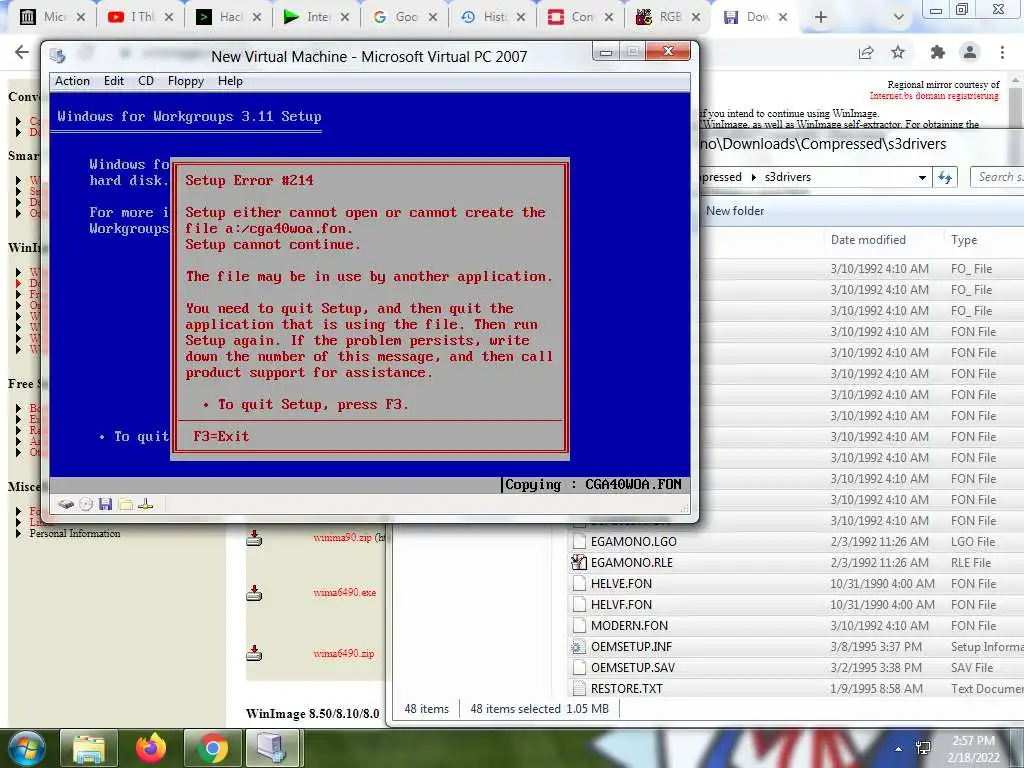Screen dimensions: 1024x768
Task: Click the browser back arrow
Action: [22, 52]
